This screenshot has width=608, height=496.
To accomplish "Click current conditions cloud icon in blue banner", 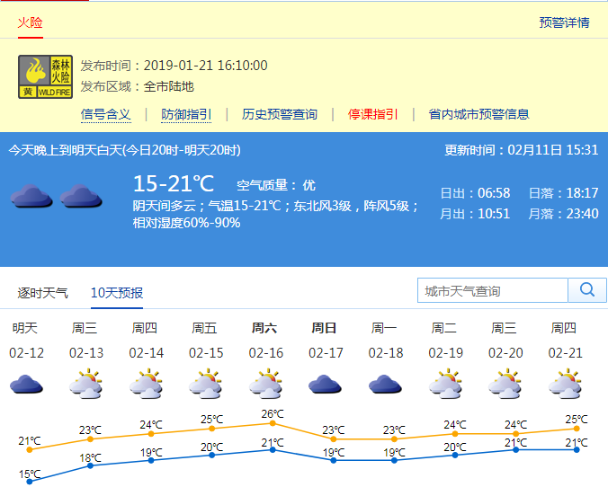I will click(x=55, y=195).
